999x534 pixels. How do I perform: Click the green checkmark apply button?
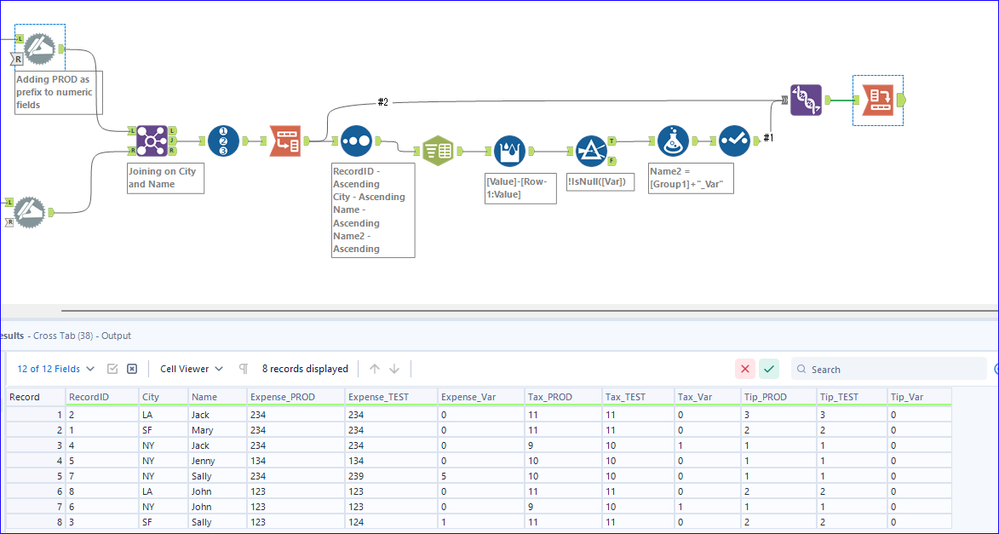tap(769, 369)
